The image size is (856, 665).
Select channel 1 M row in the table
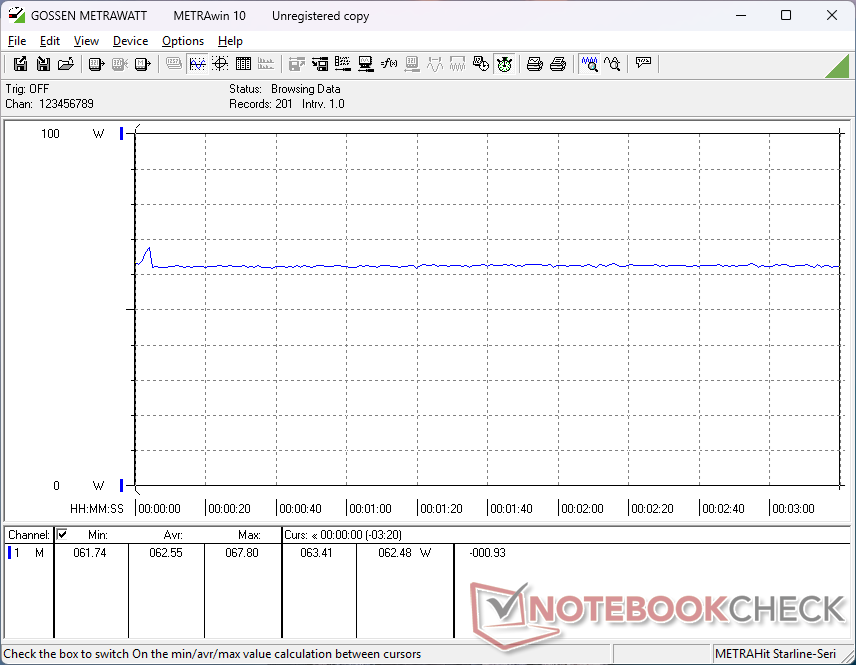coord(27,553)
